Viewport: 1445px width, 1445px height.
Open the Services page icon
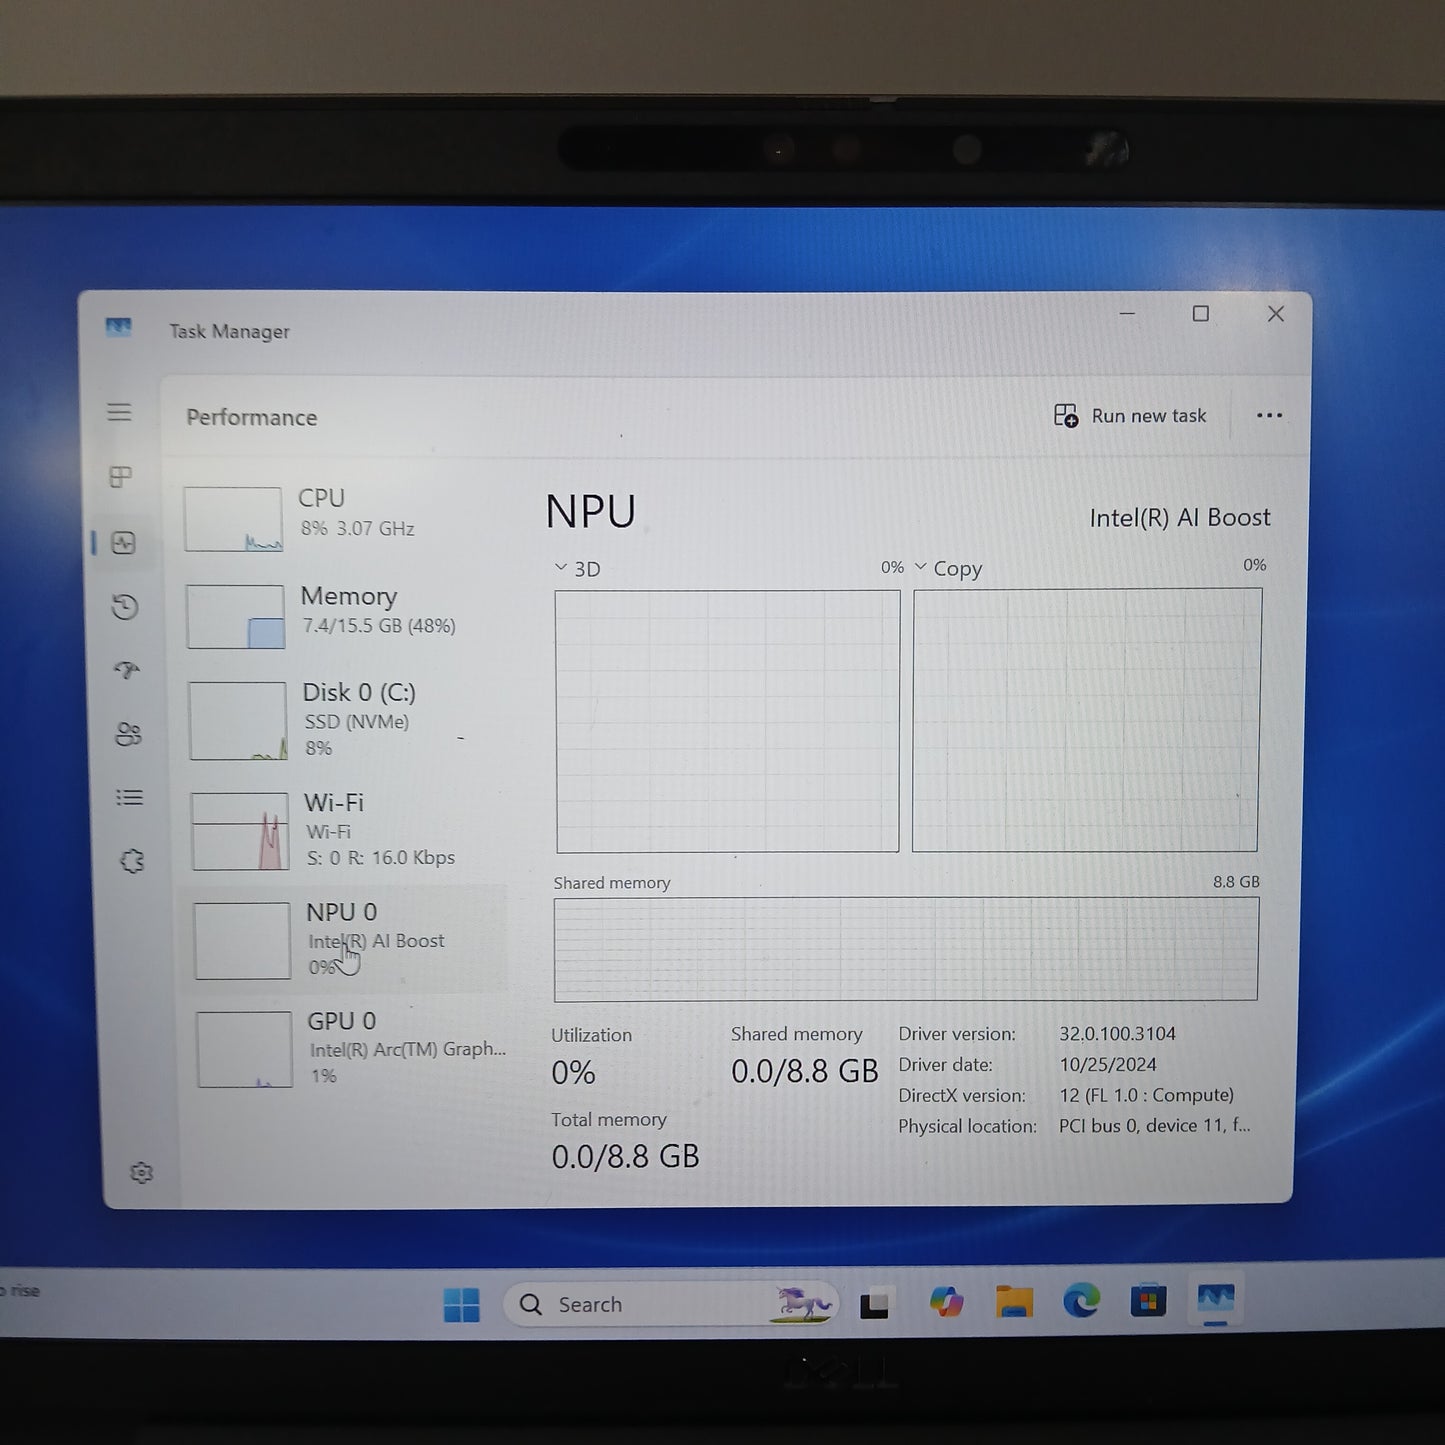pyautogui.click(x=132, y=861)
